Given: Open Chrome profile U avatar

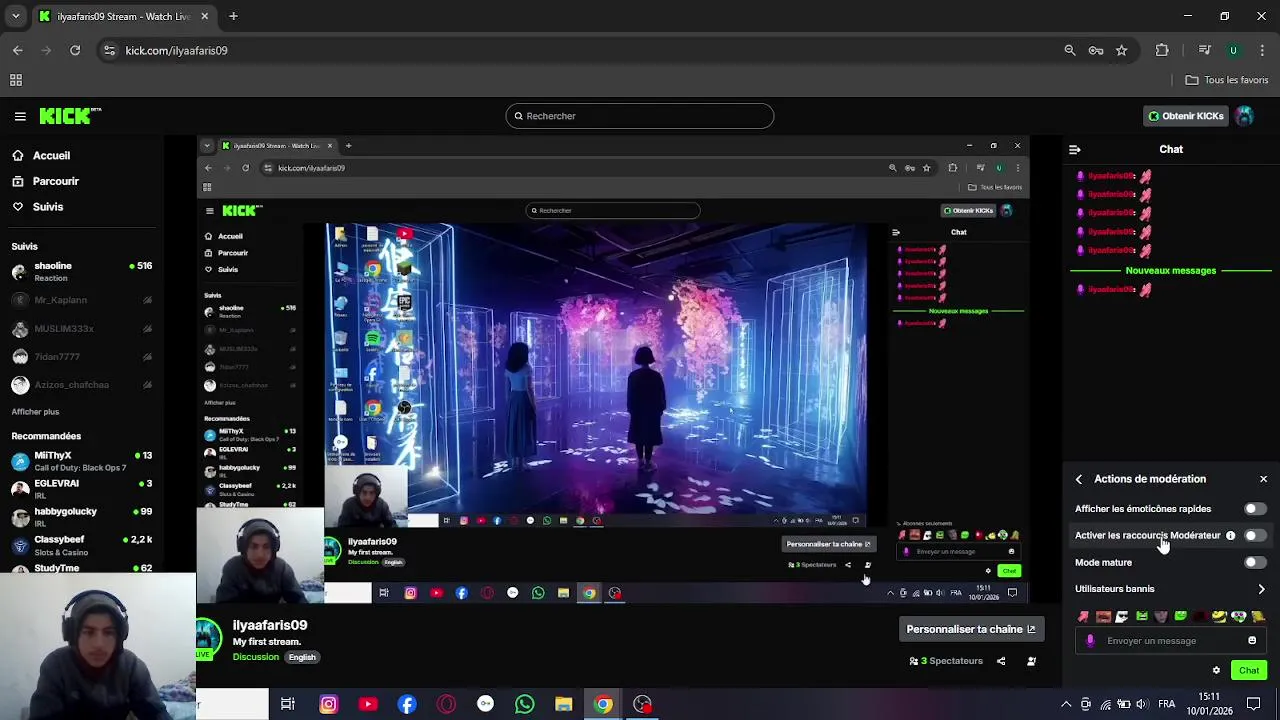Looking at the screenshot, I should (1233, 50).
